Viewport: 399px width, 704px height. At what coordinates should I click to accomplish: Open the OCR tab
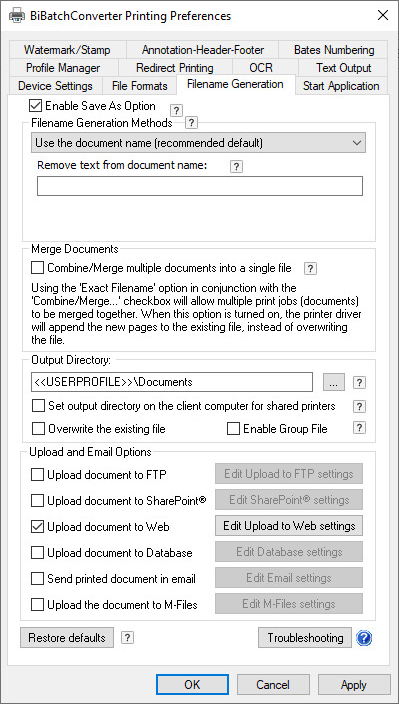point(261,68)
